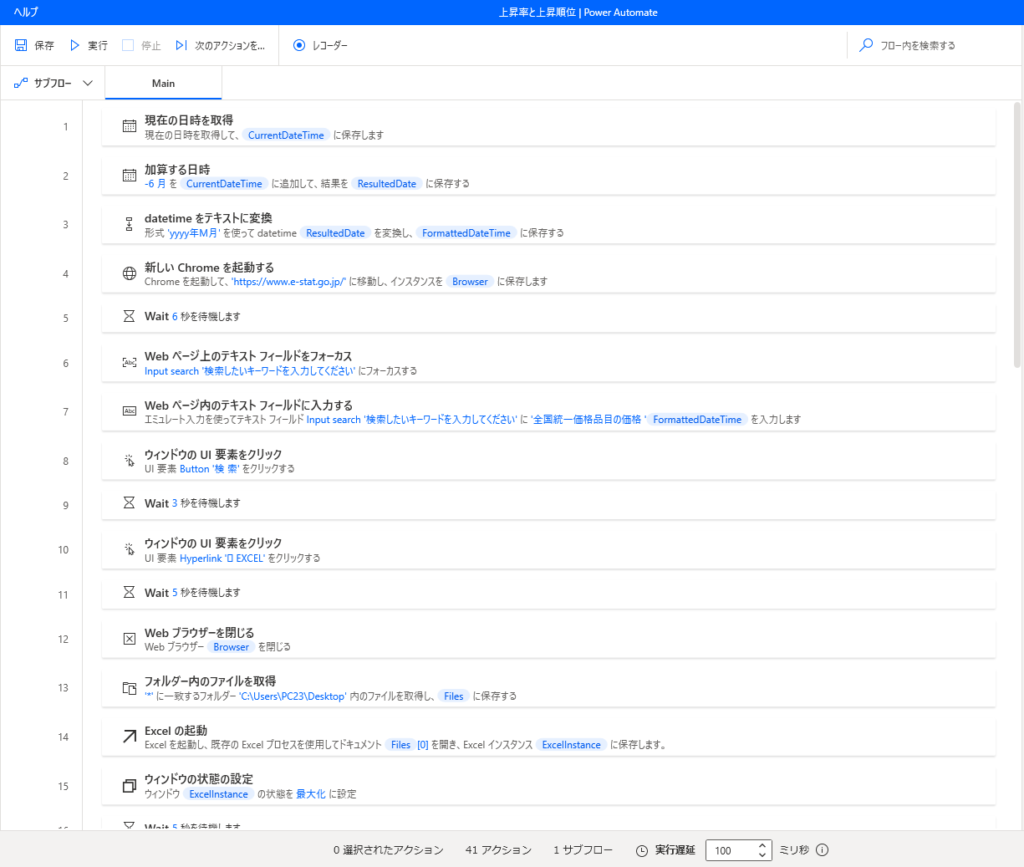This screenshot has width=1024, height=867.
Task: Switch to the Main tab
Action: [x=163, y=83]
